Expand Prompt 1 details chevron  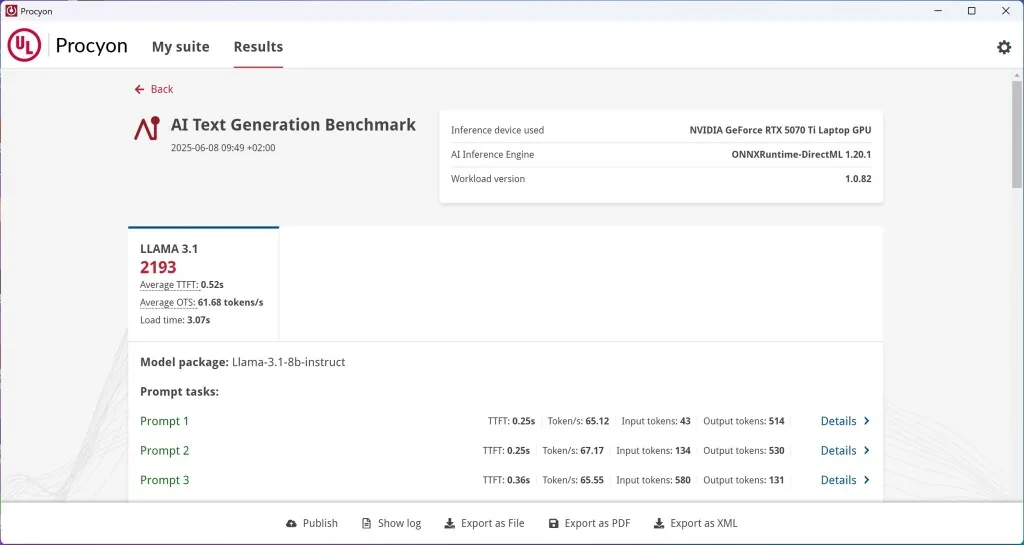click(866, 422)
